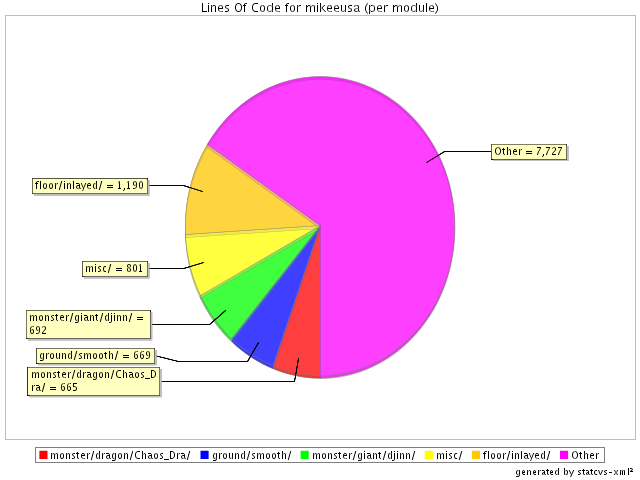Screen dimensions: 640x480
Task: Click the red Chaos_Dra legend swatch
Action: pos(42,456)
